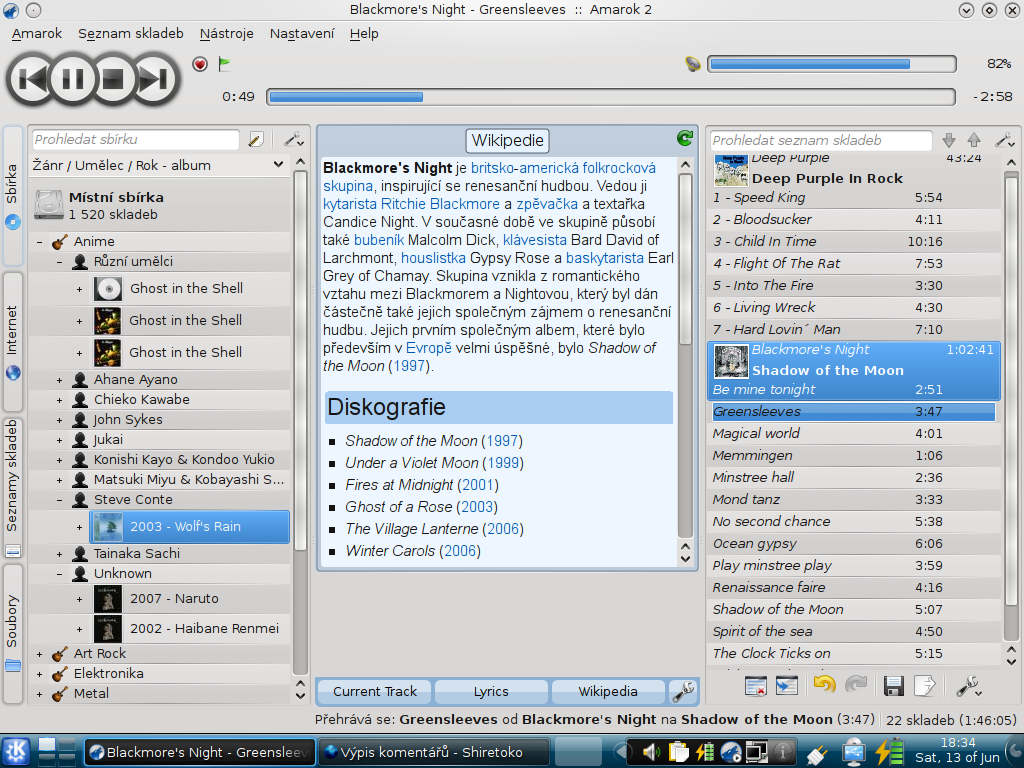The image size is (1024, 768).
Task: Focus the Prohledat seznam skladeb field
Action: coord(821,140)
